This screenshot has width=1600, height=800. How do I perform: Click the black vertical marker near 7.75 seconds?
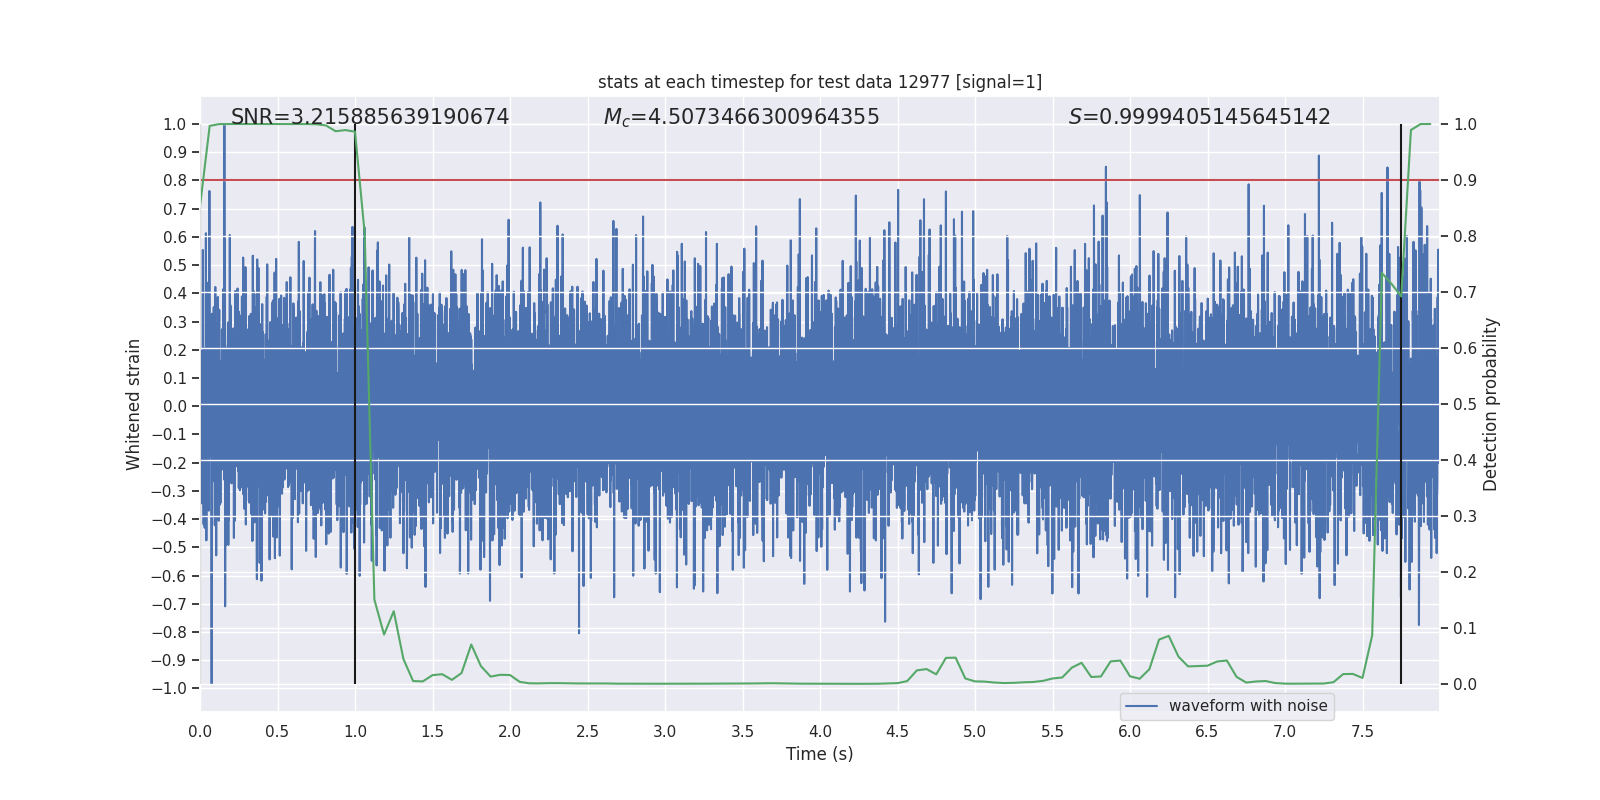pos(1401,404)
